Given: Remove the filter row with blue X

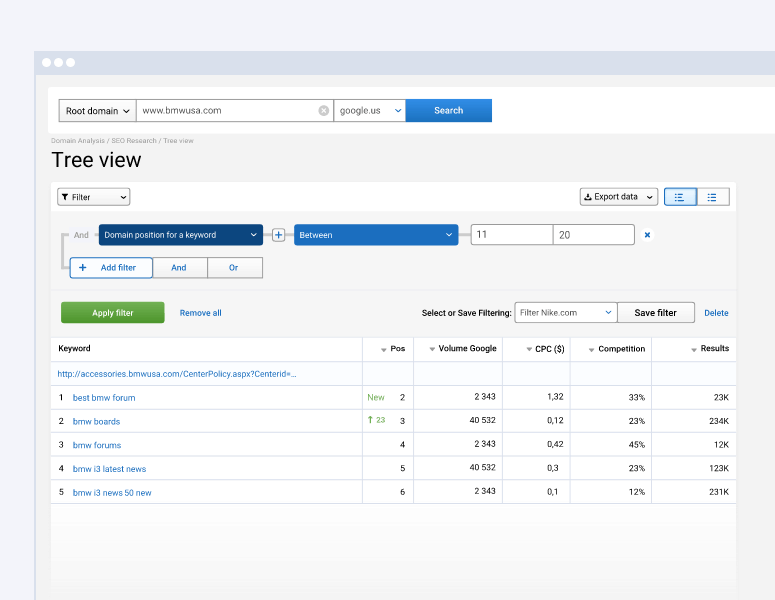Looking at the screenshot, I should pyautogui.click(x=647, y=235).
